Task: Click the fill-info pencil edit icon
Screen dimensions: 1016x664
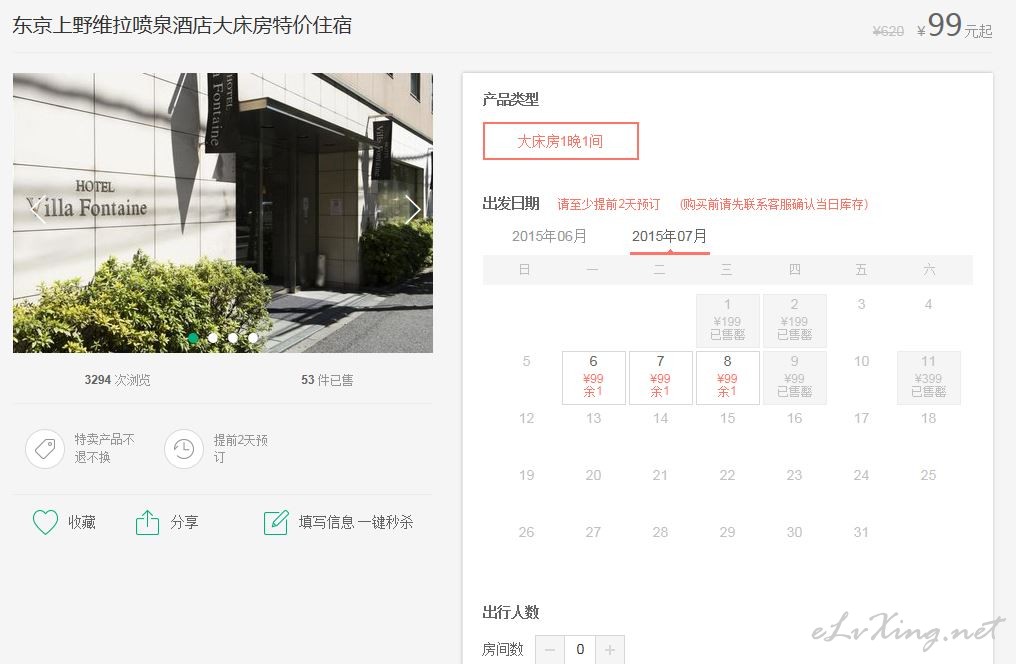Action: (x=276, y=522)
